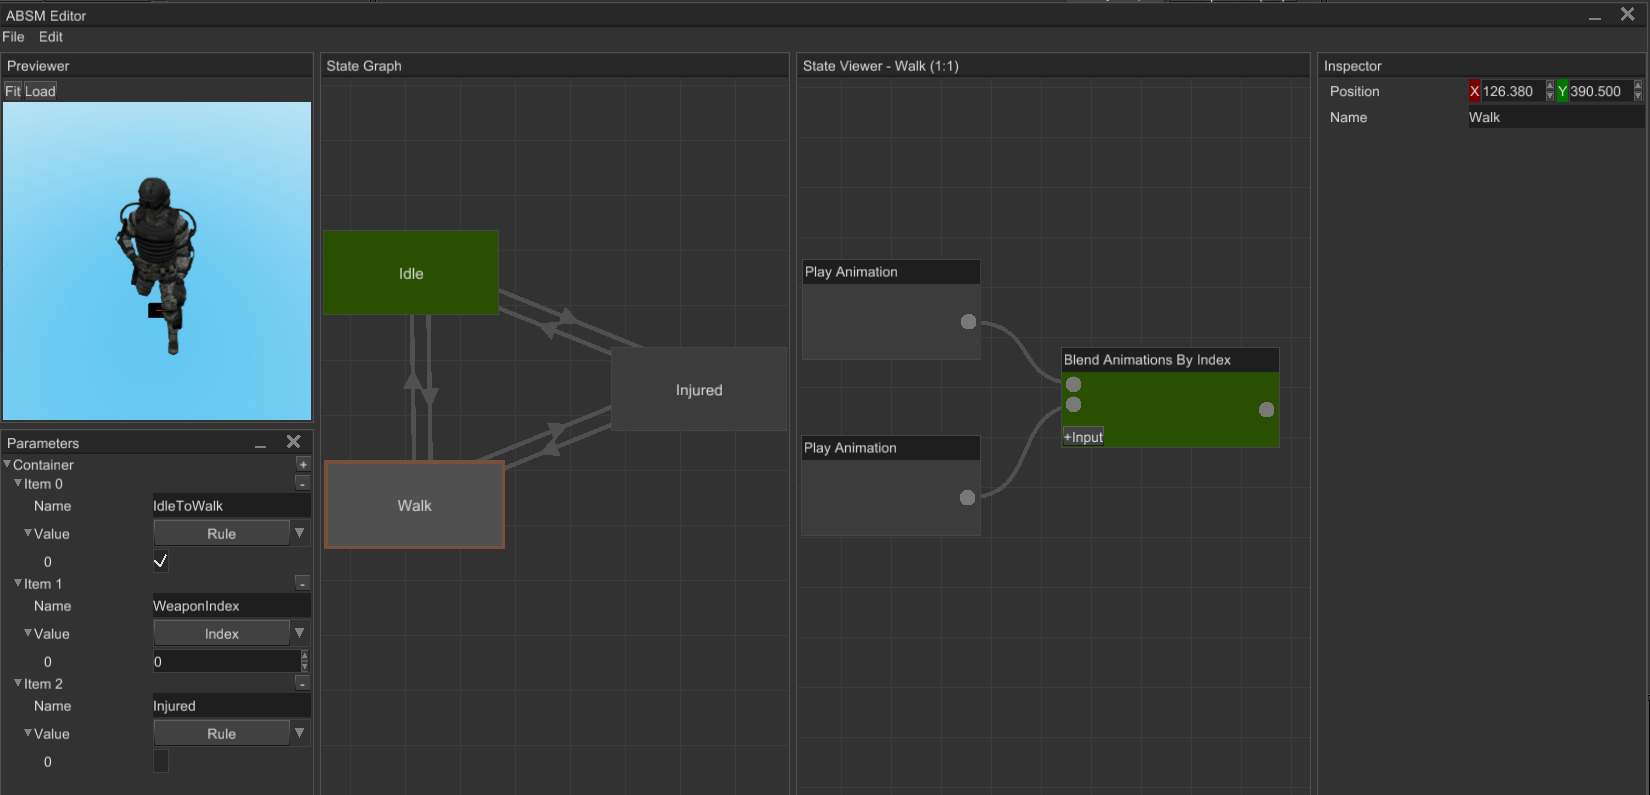Close the Parameters panel
This screenshot has height=795, width=1650.
[293, 442]
